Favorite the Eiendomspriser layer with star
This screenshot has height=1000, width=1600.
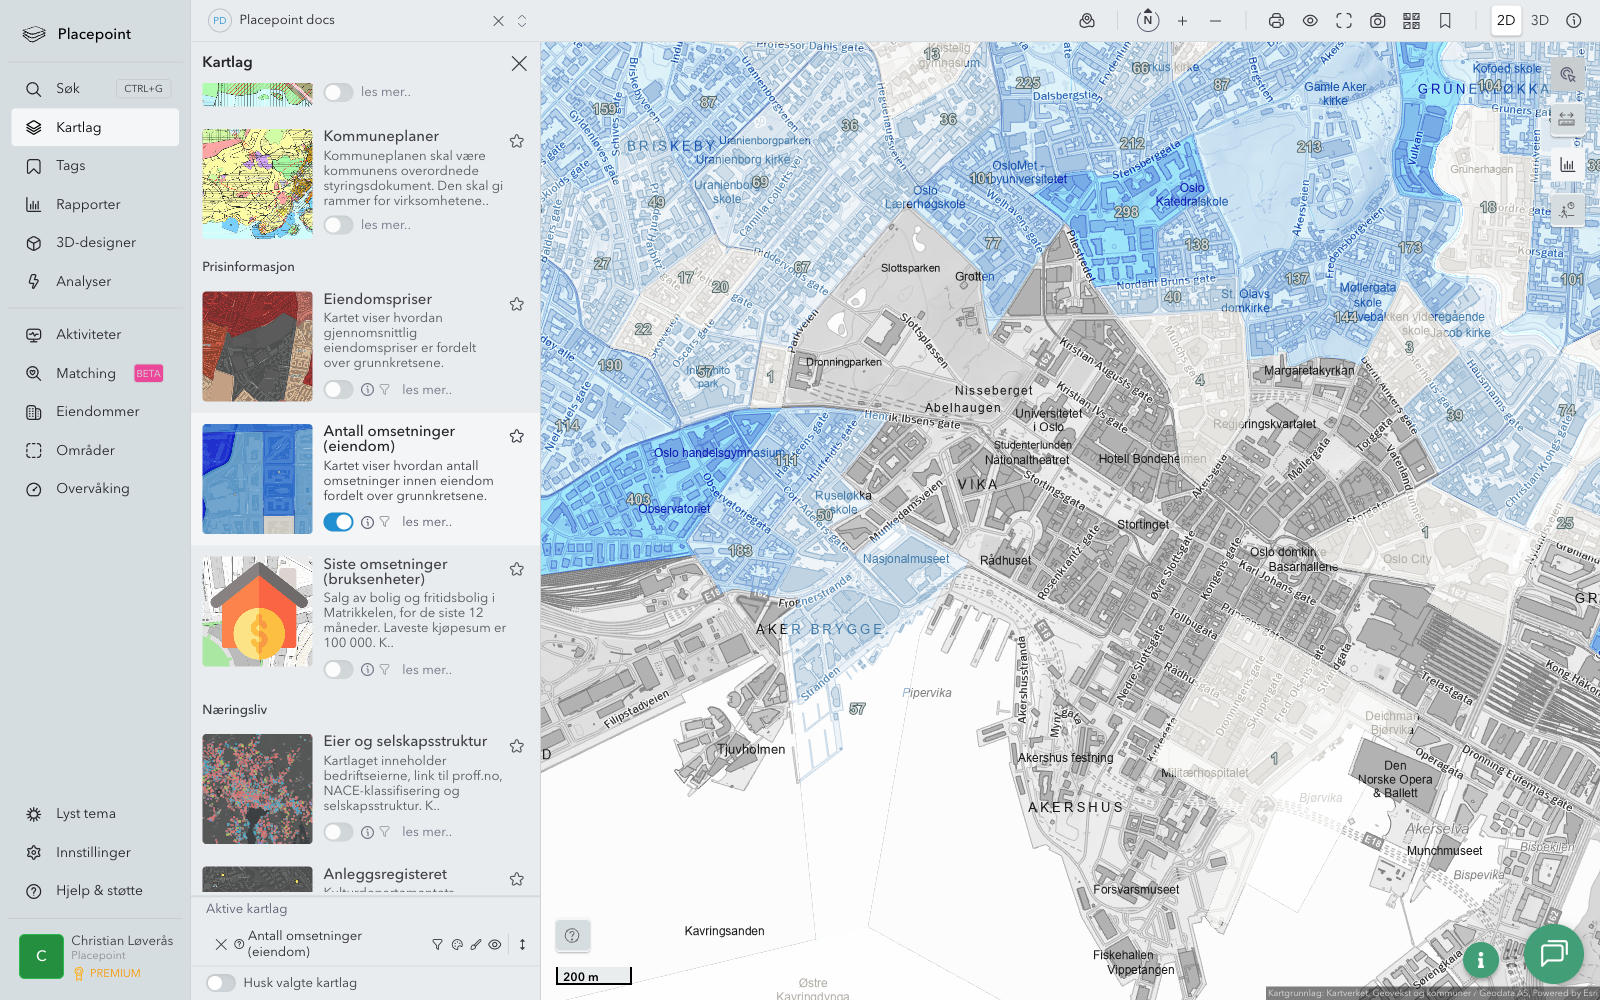point(517,304)
